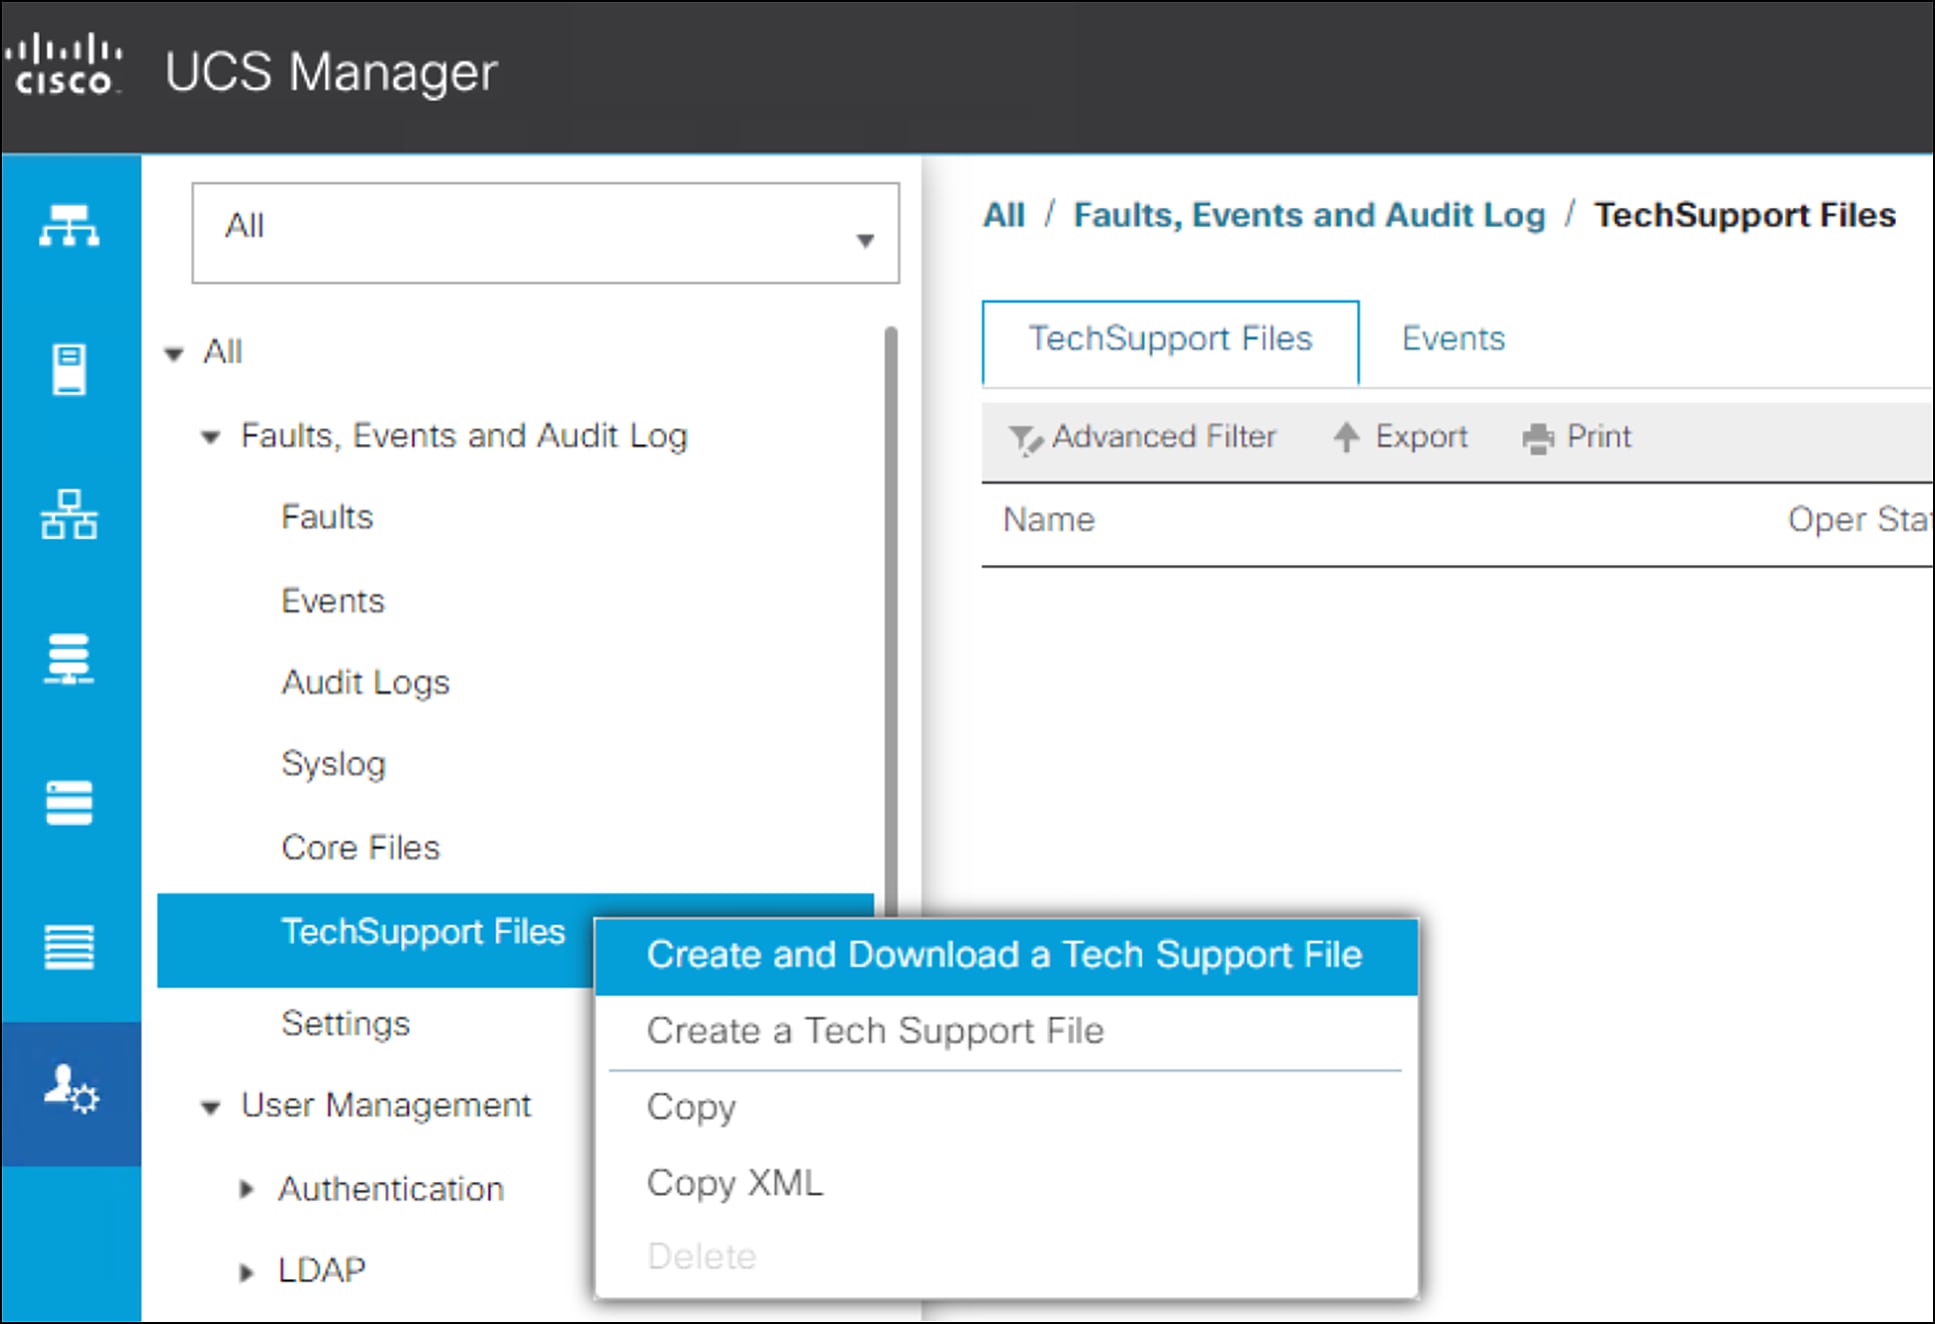Select Copy XML in context menu
The width and height of the screenshot is (1935, 1324).
coord(1006,1183)
